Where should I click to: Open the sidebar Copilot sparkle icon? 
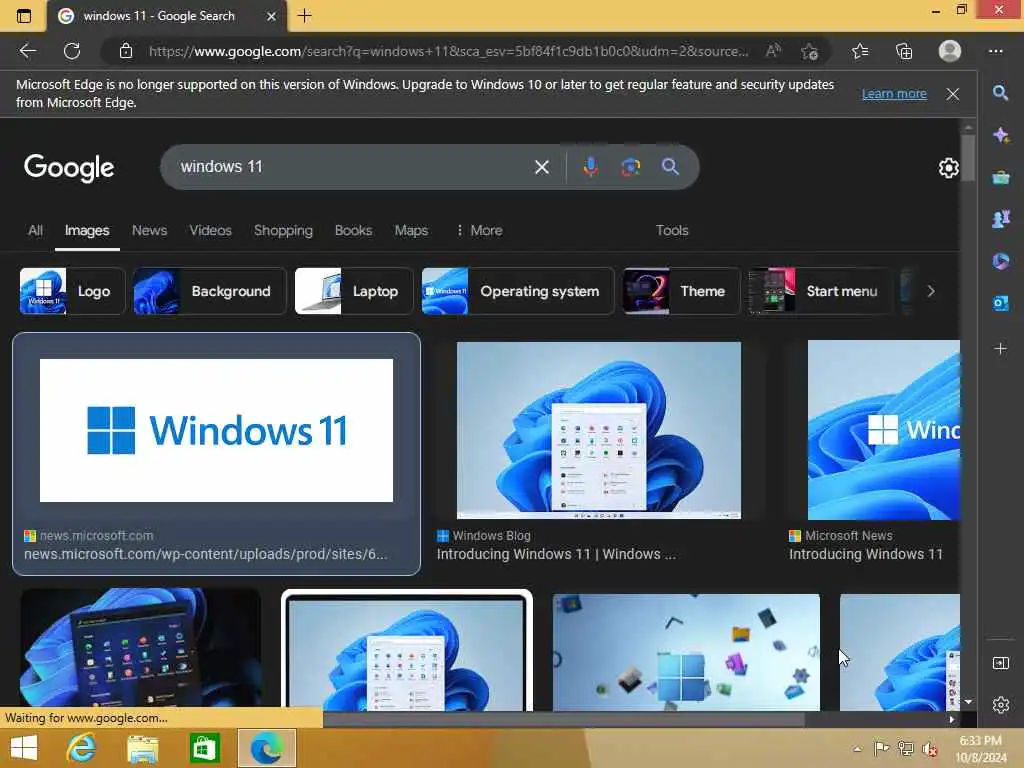point(1000,135)
